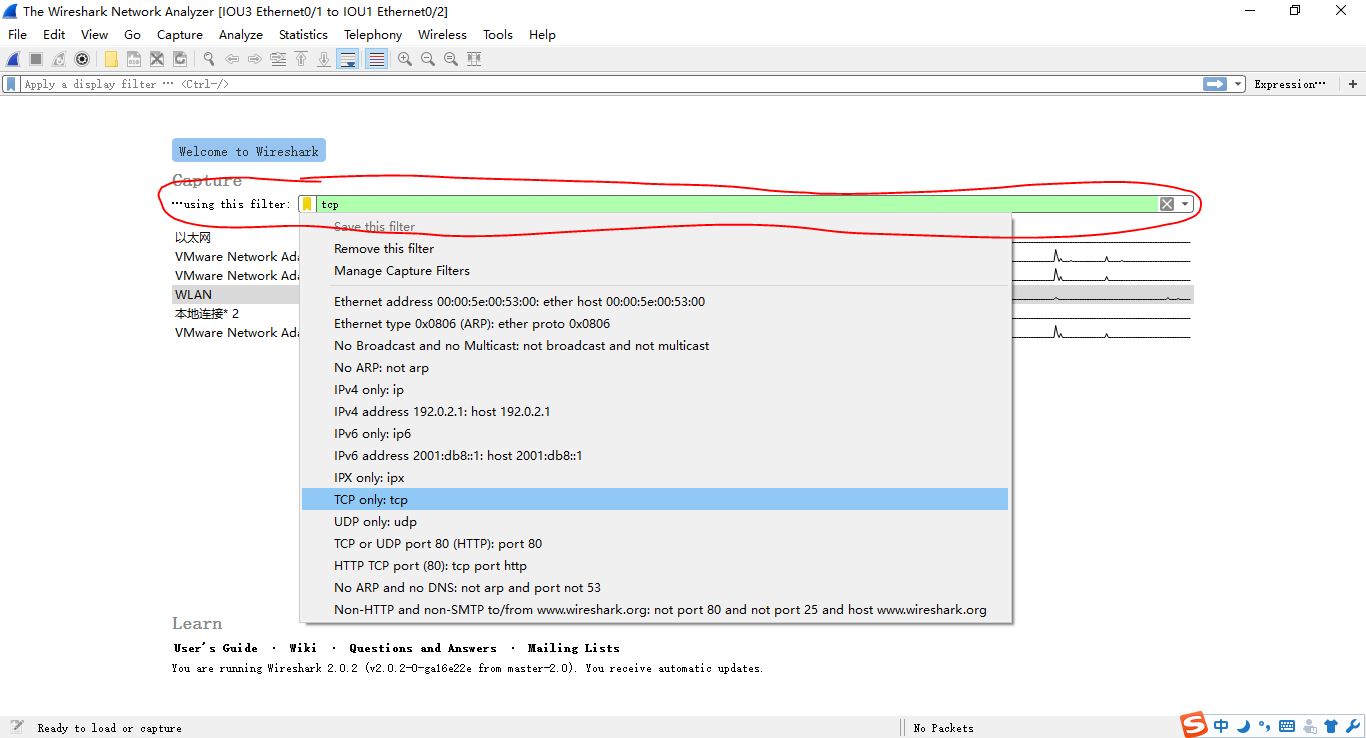Click into the display filter input field
Image resolution: width=1366 pixels, height=738 pixels.
click(x=610, y=84)
